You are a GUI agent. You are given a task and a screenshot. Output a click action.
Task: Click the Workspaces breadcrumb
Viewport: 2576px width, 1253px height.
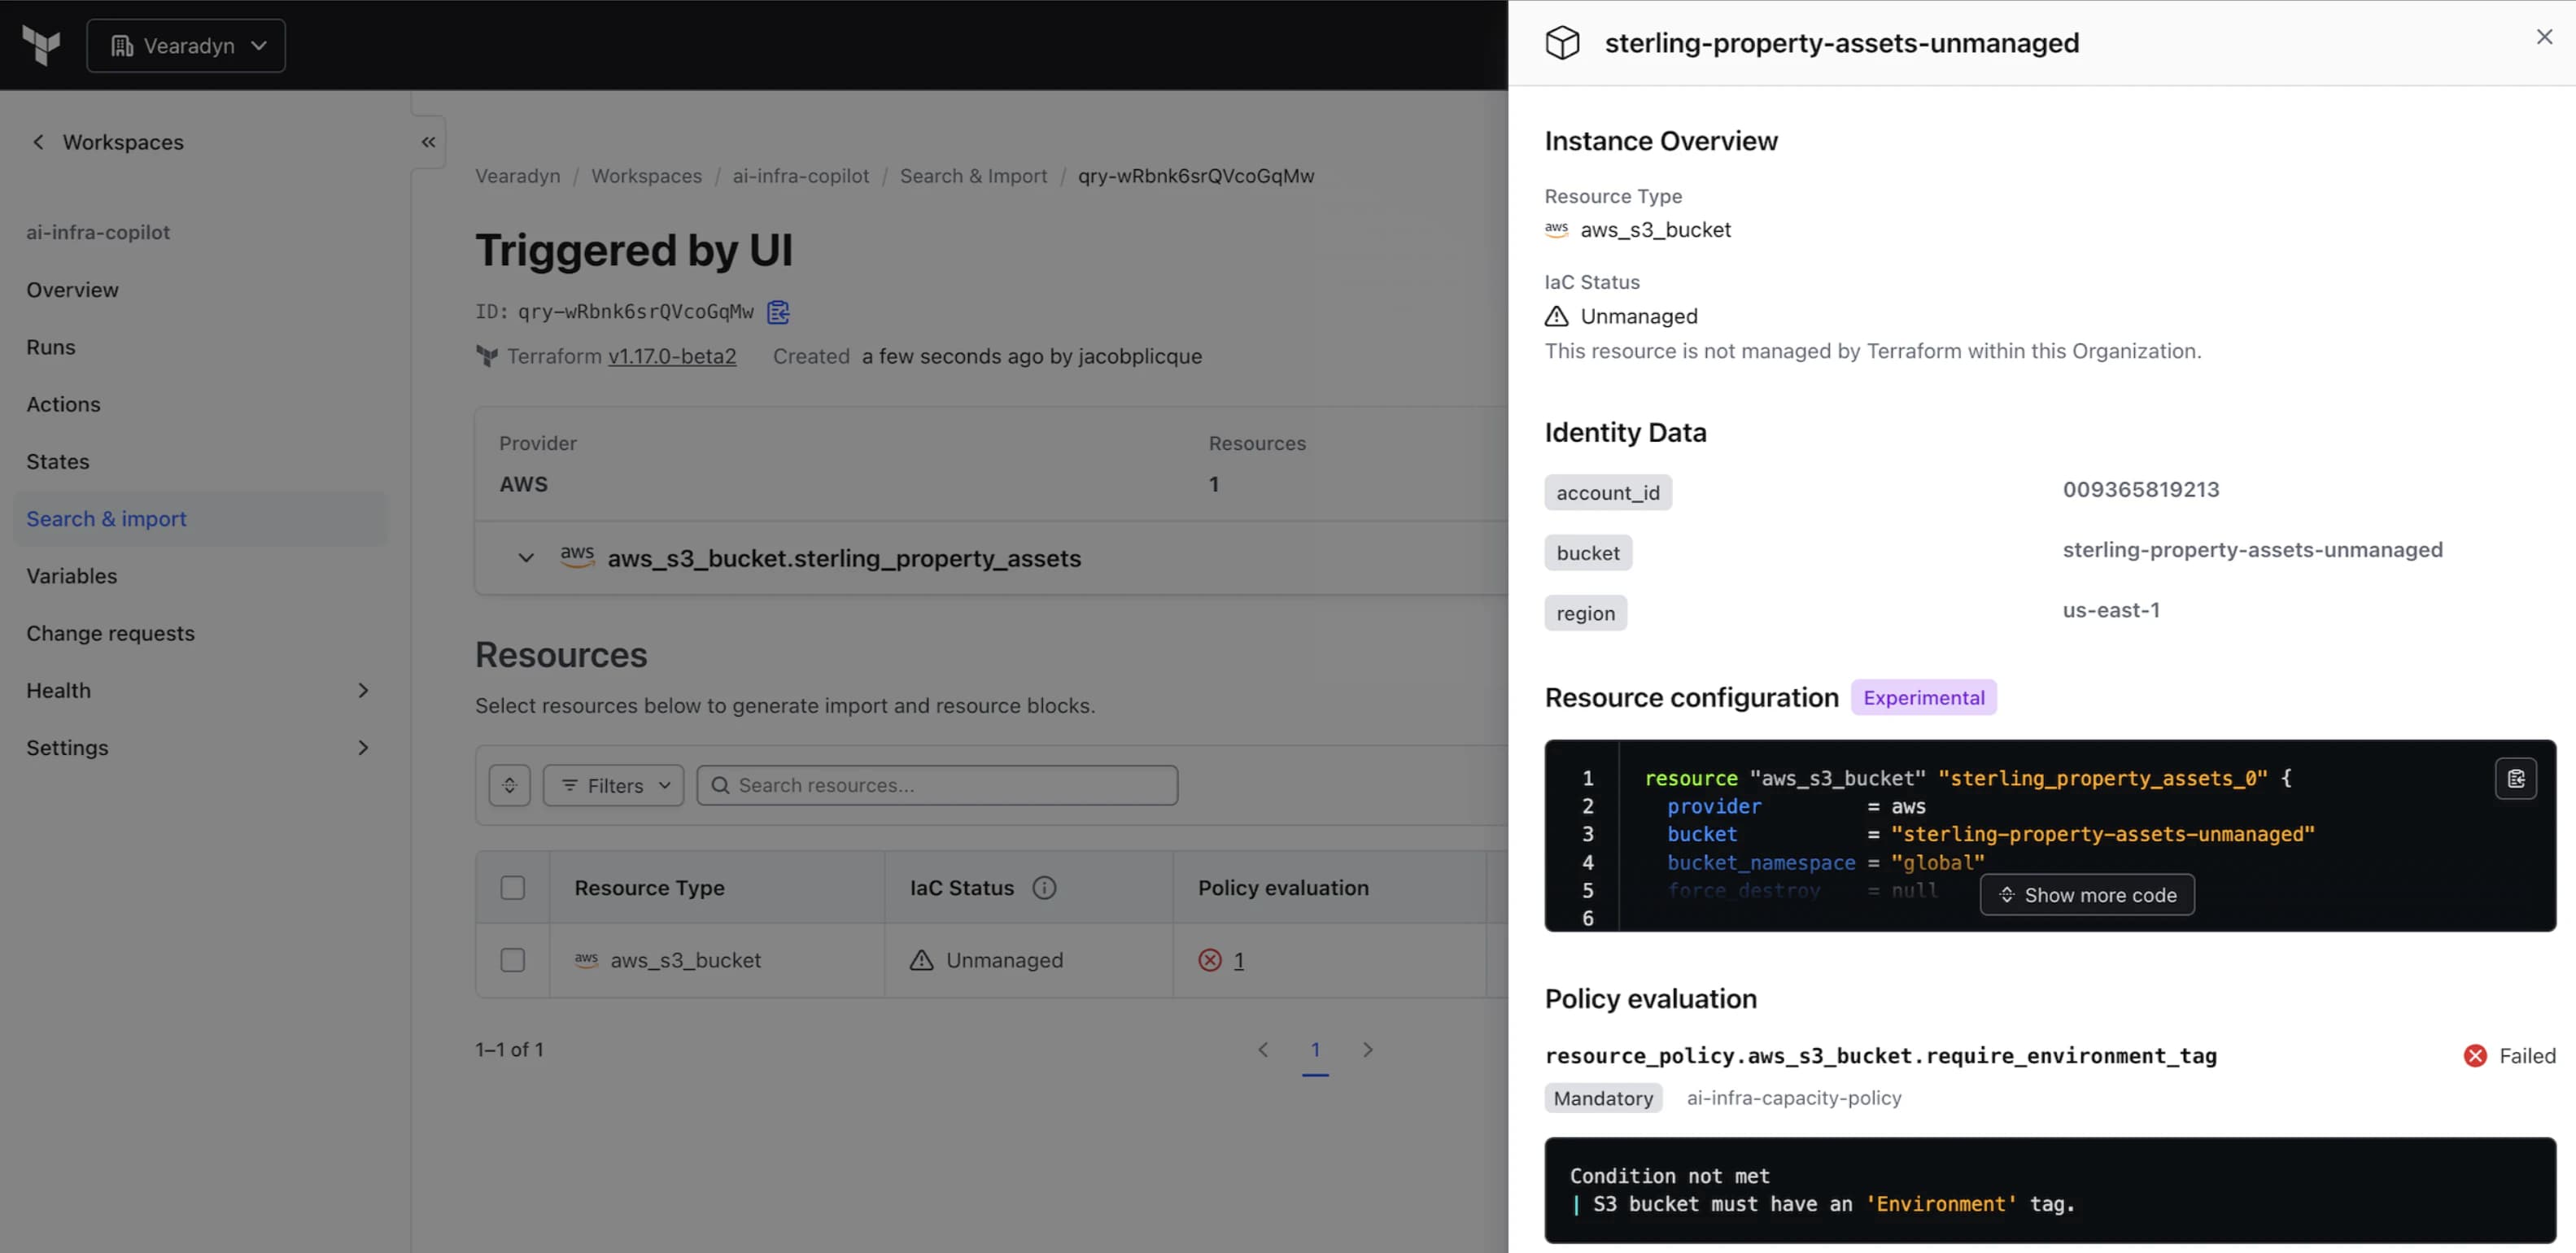pyautogui.click(x=646, y=176)
